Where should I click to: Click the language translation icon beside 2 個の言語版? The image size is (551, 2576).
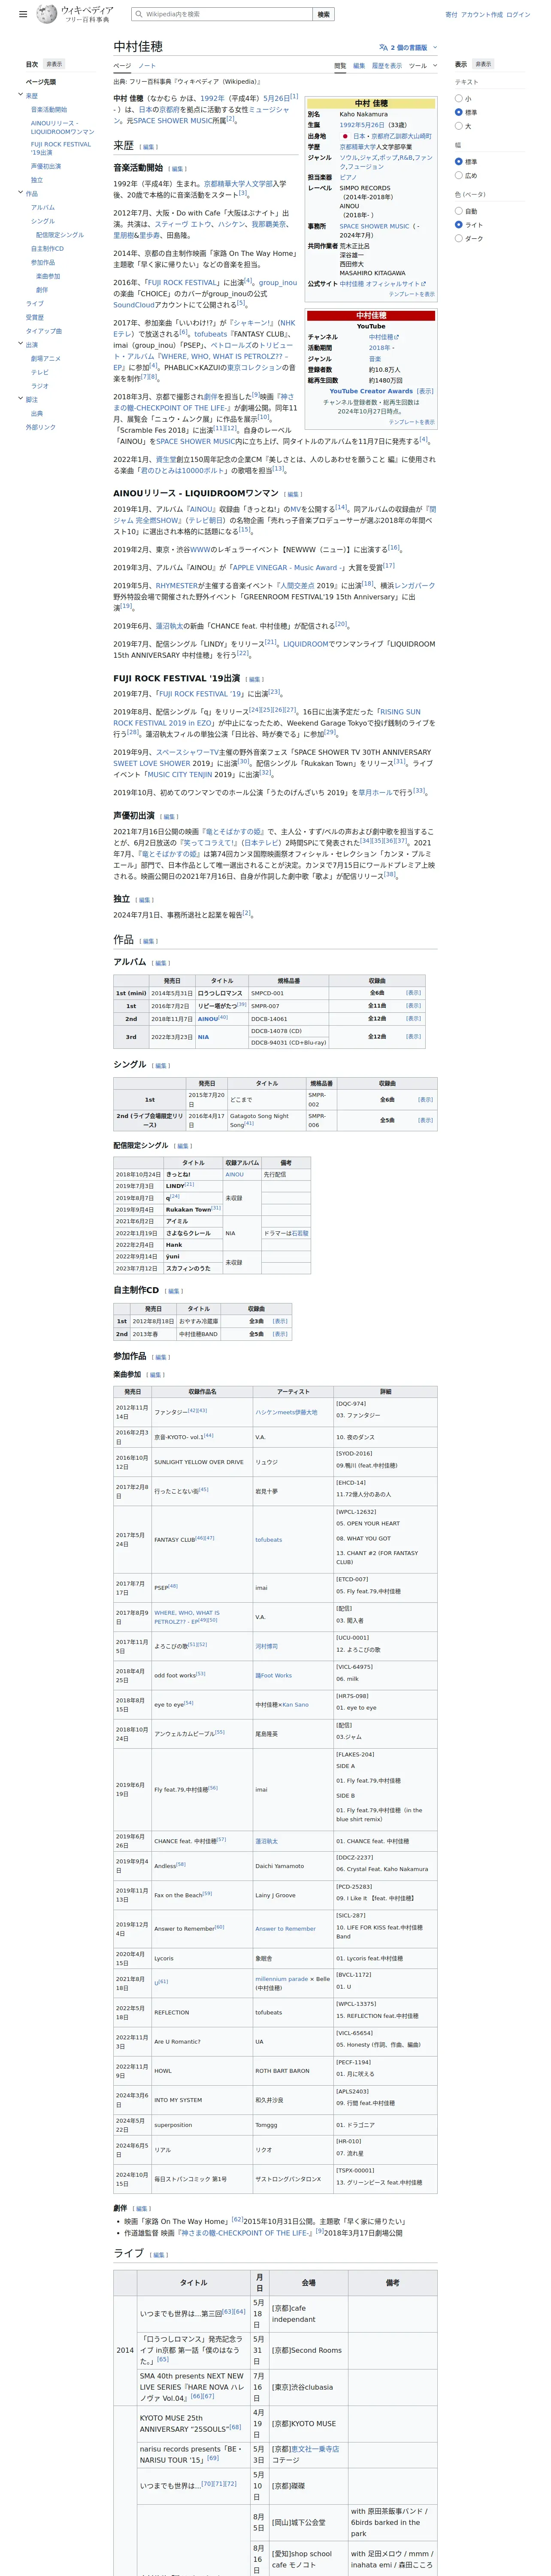(383, 47)
